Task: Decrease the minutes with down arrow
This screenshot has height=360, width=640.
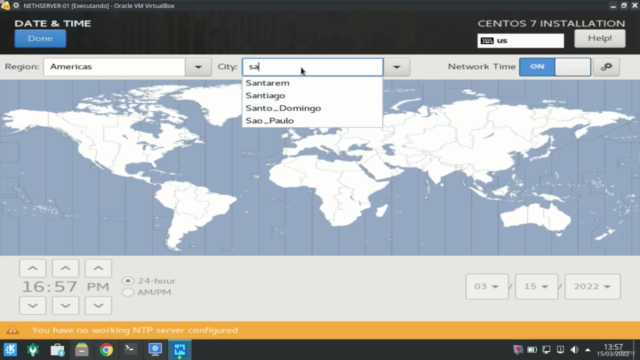Action: click(65, 305)
